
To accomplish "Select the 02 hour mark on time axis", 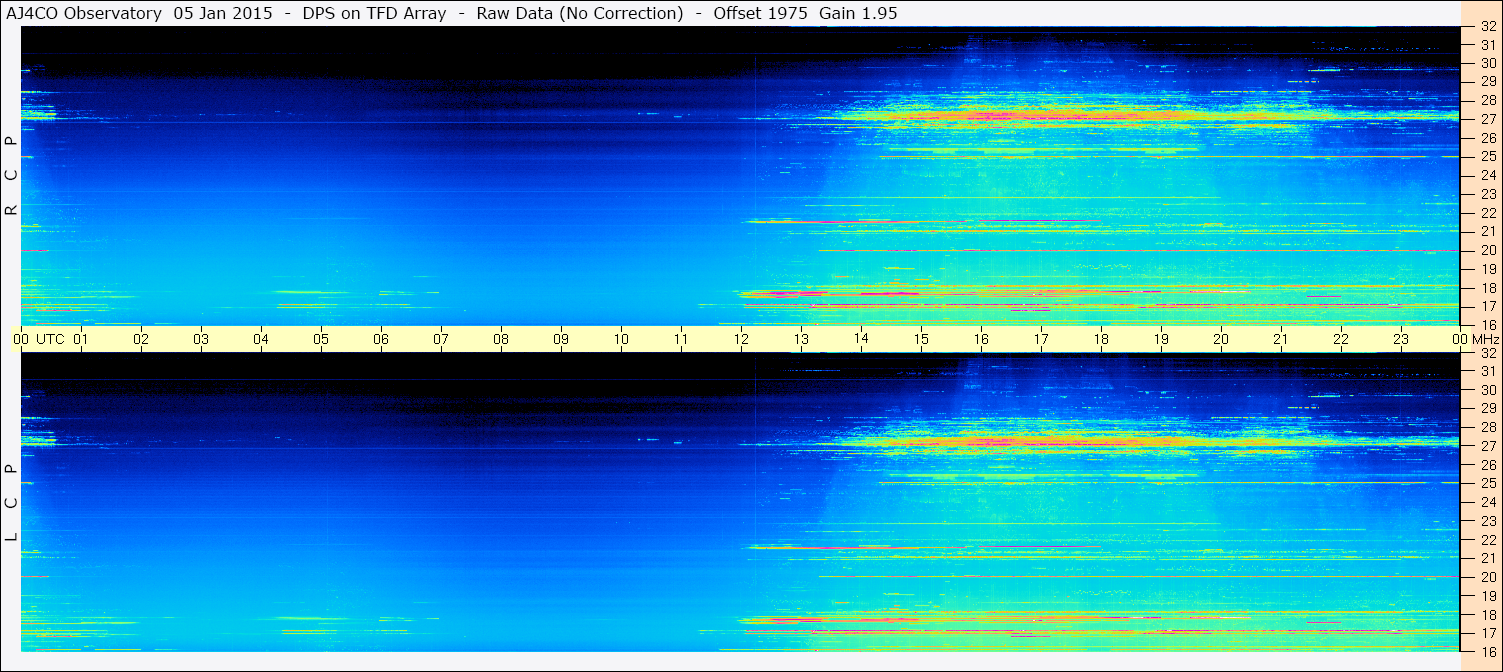I will pos(141,339).
